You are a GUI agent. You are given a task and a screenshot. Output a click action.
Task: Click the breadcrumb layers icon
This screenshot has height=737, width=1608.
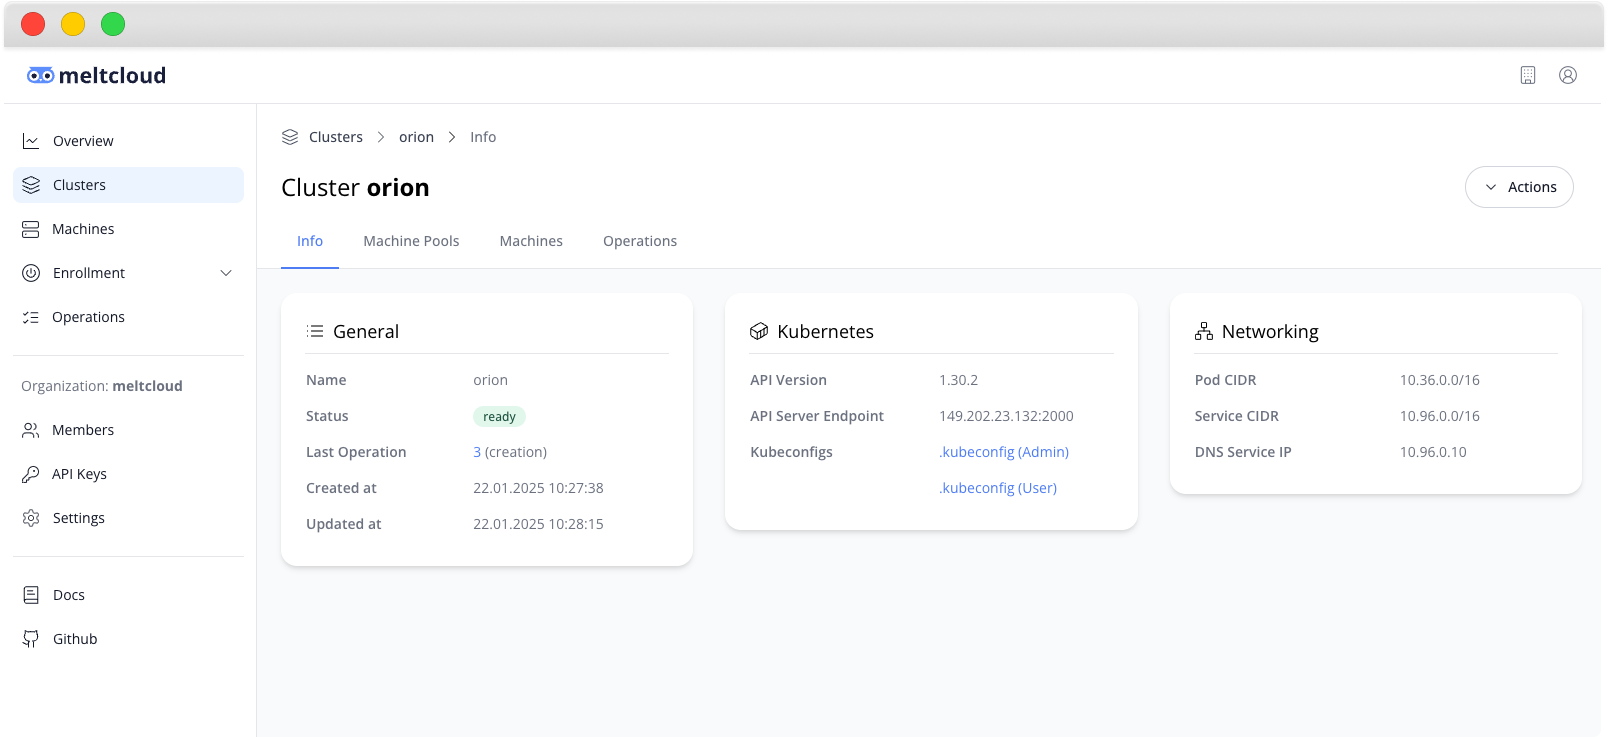pyautogui.click(x=290, y=137)
